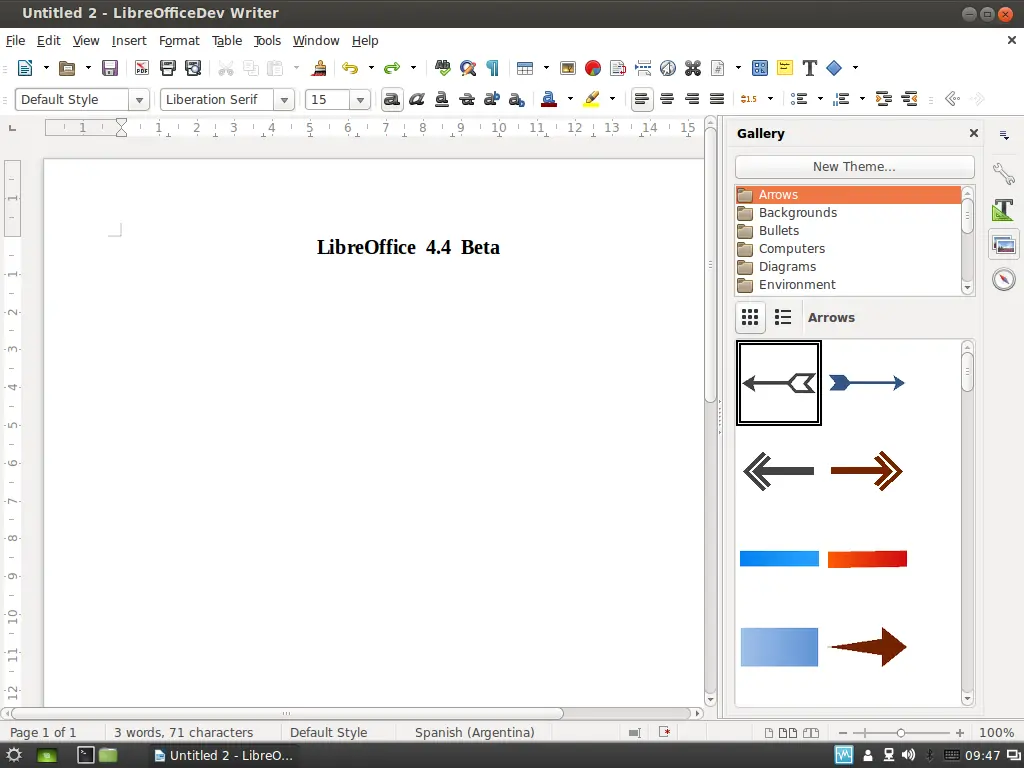The width and height of the screenshot is (1024, 768).
Task: Toggle bulleted list
Action: click(799, 99)
